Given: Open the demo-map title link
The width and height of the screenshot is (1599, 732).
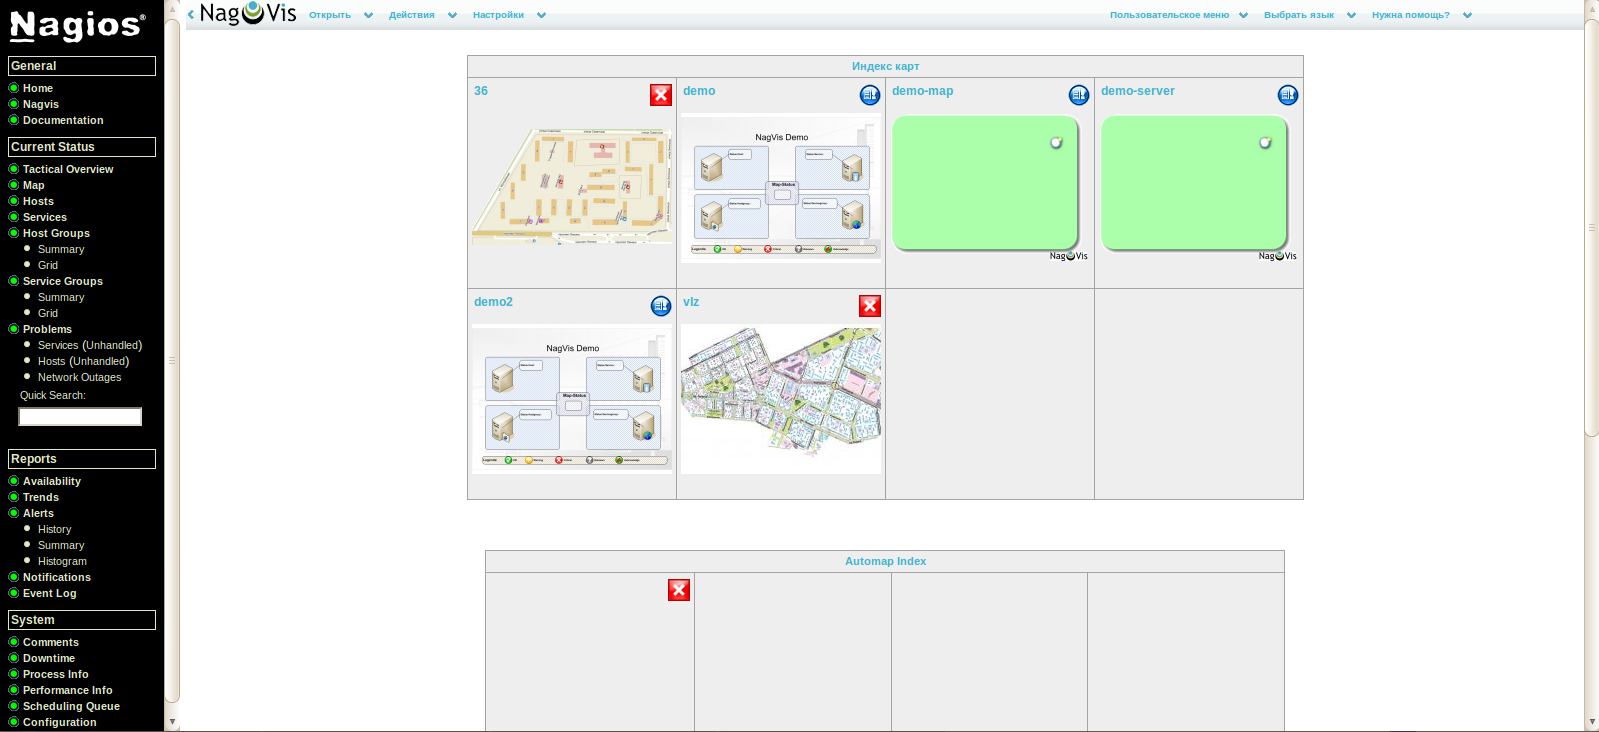Looking at the screenshot, I should (x=923, y=91).
